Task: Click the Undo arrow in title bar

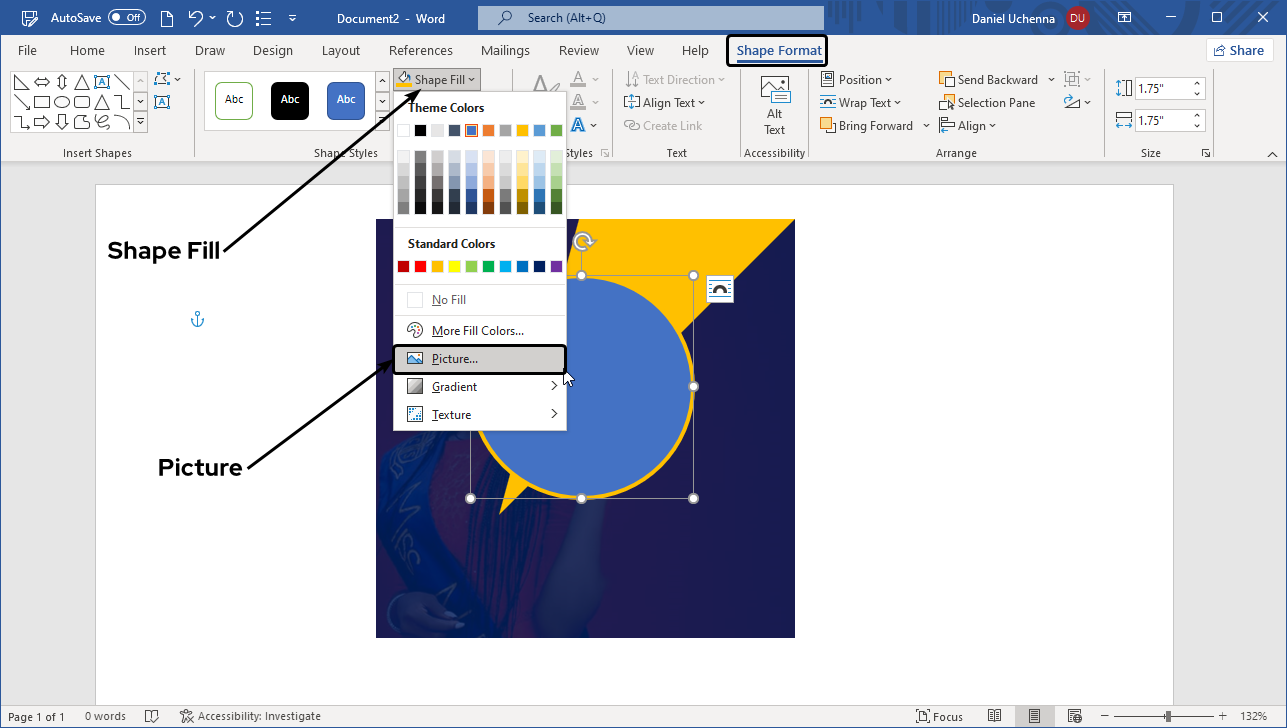Action: 196,18
